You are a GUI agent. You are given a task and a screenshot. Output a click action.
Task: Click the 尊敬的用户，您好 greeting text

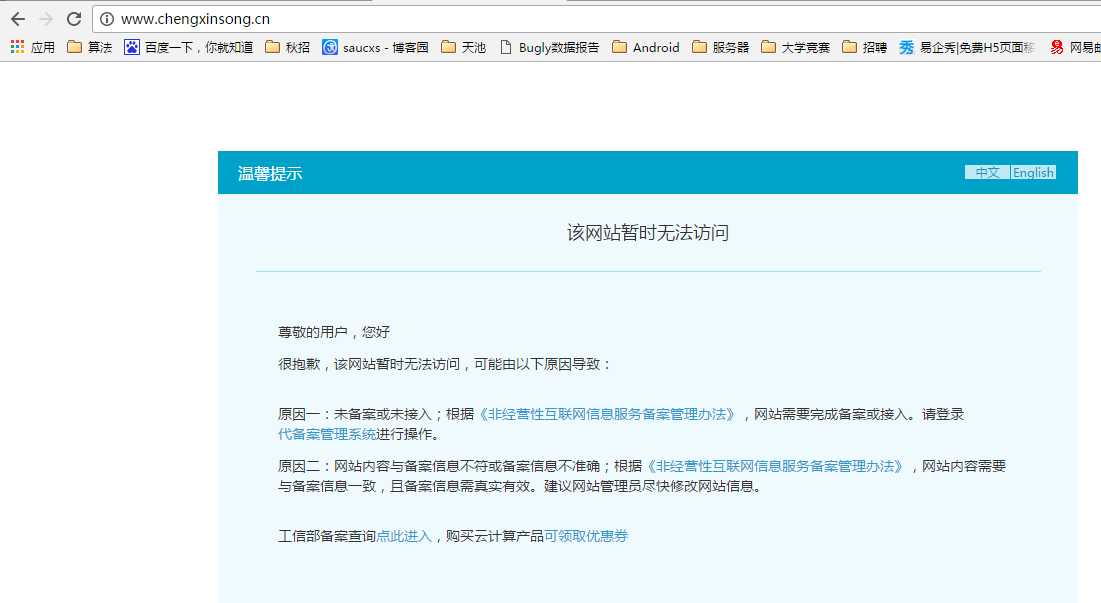click(334, 332)
